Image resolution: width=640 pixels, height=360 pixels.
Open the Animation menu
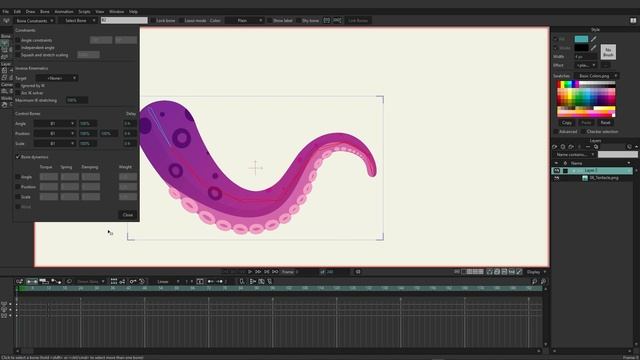(64, 11)
